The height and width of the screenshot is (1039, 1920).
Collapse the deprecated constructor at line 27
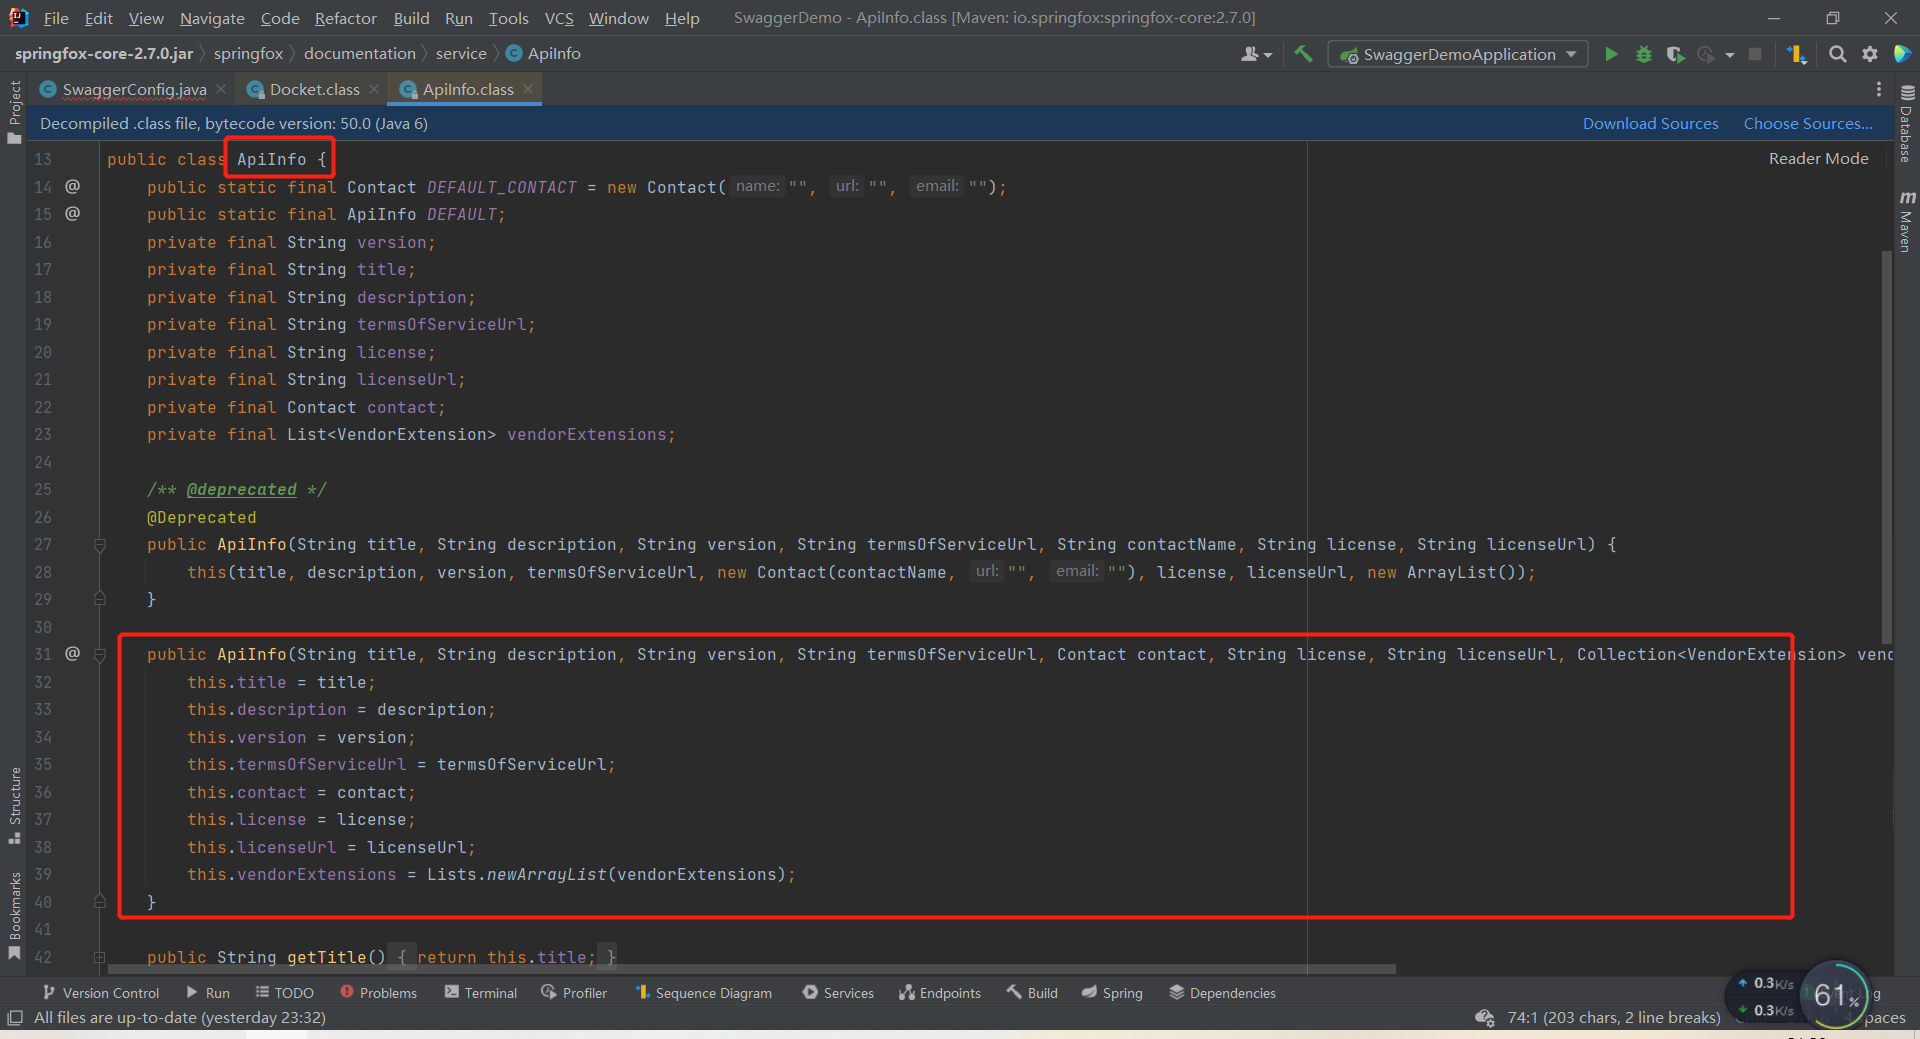click(99, 545)
